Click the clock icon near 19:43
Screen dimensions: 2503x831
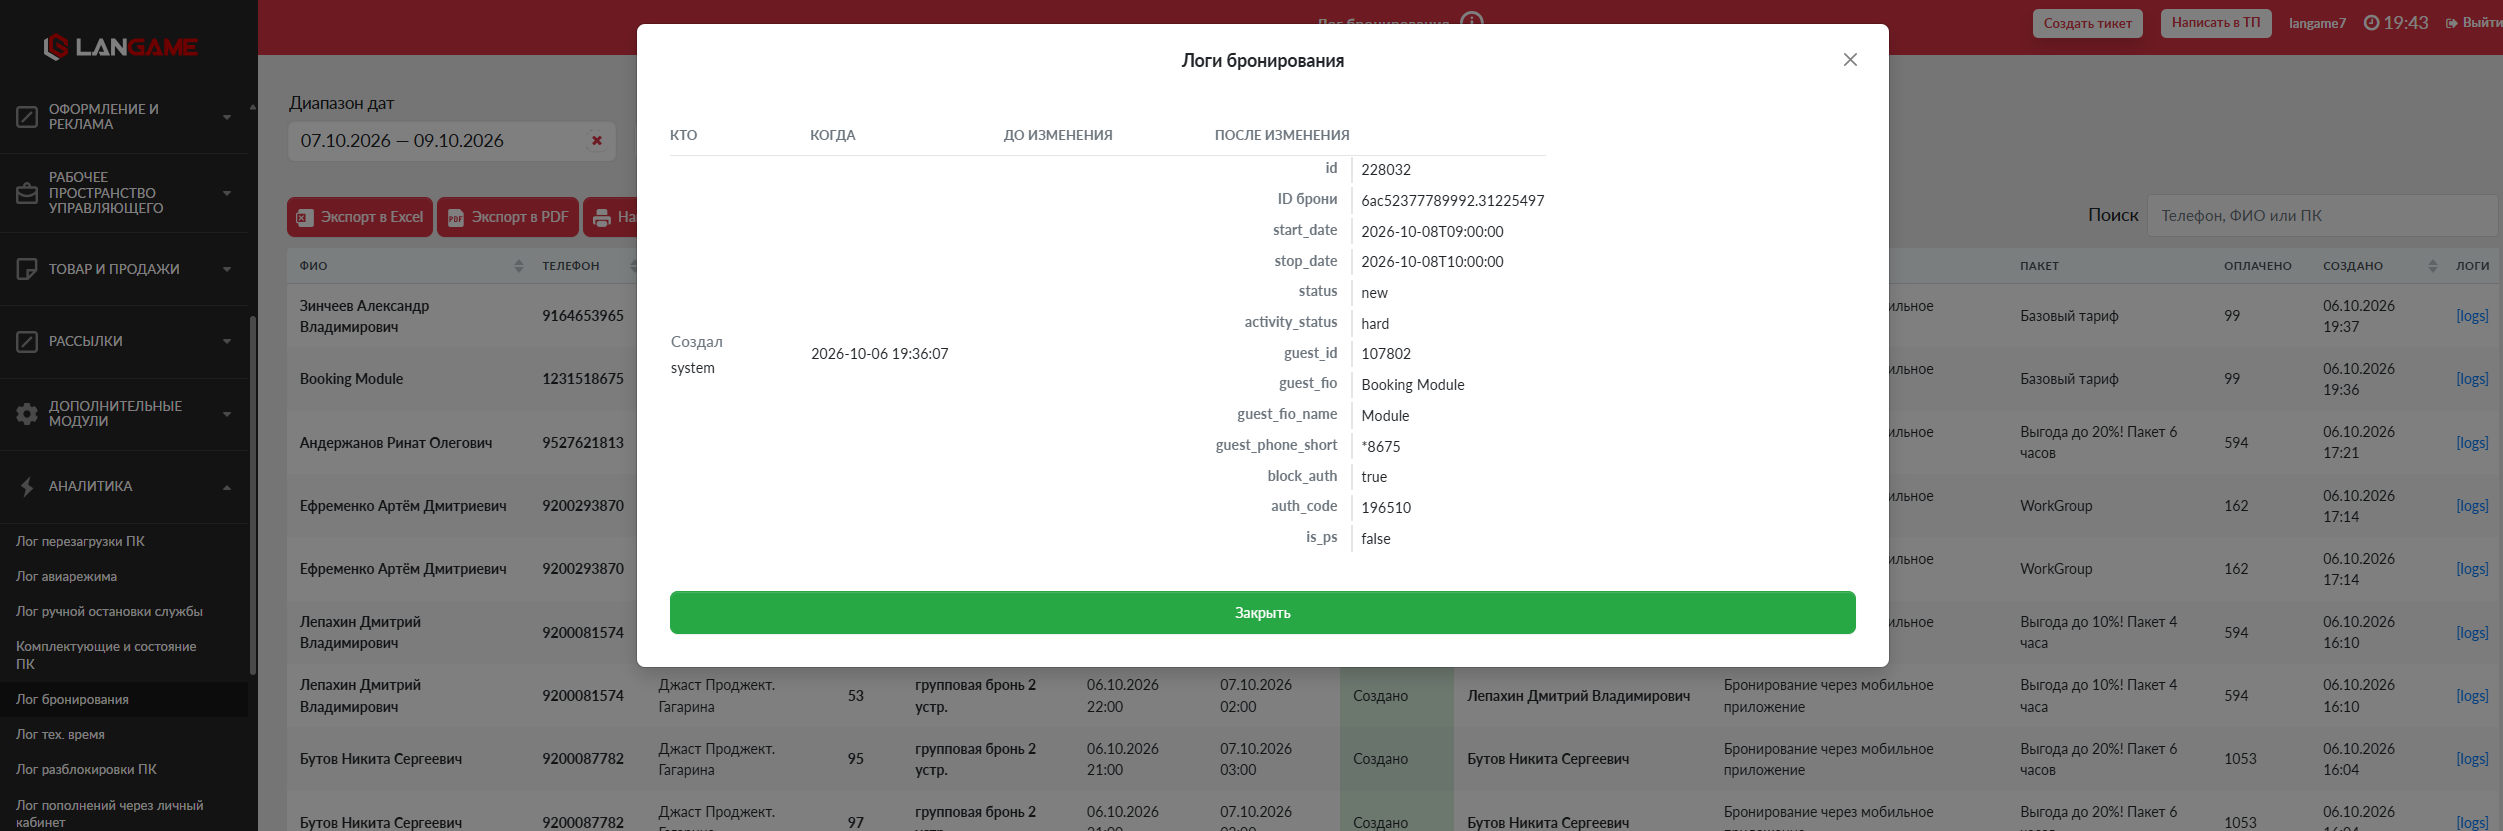2371,23
